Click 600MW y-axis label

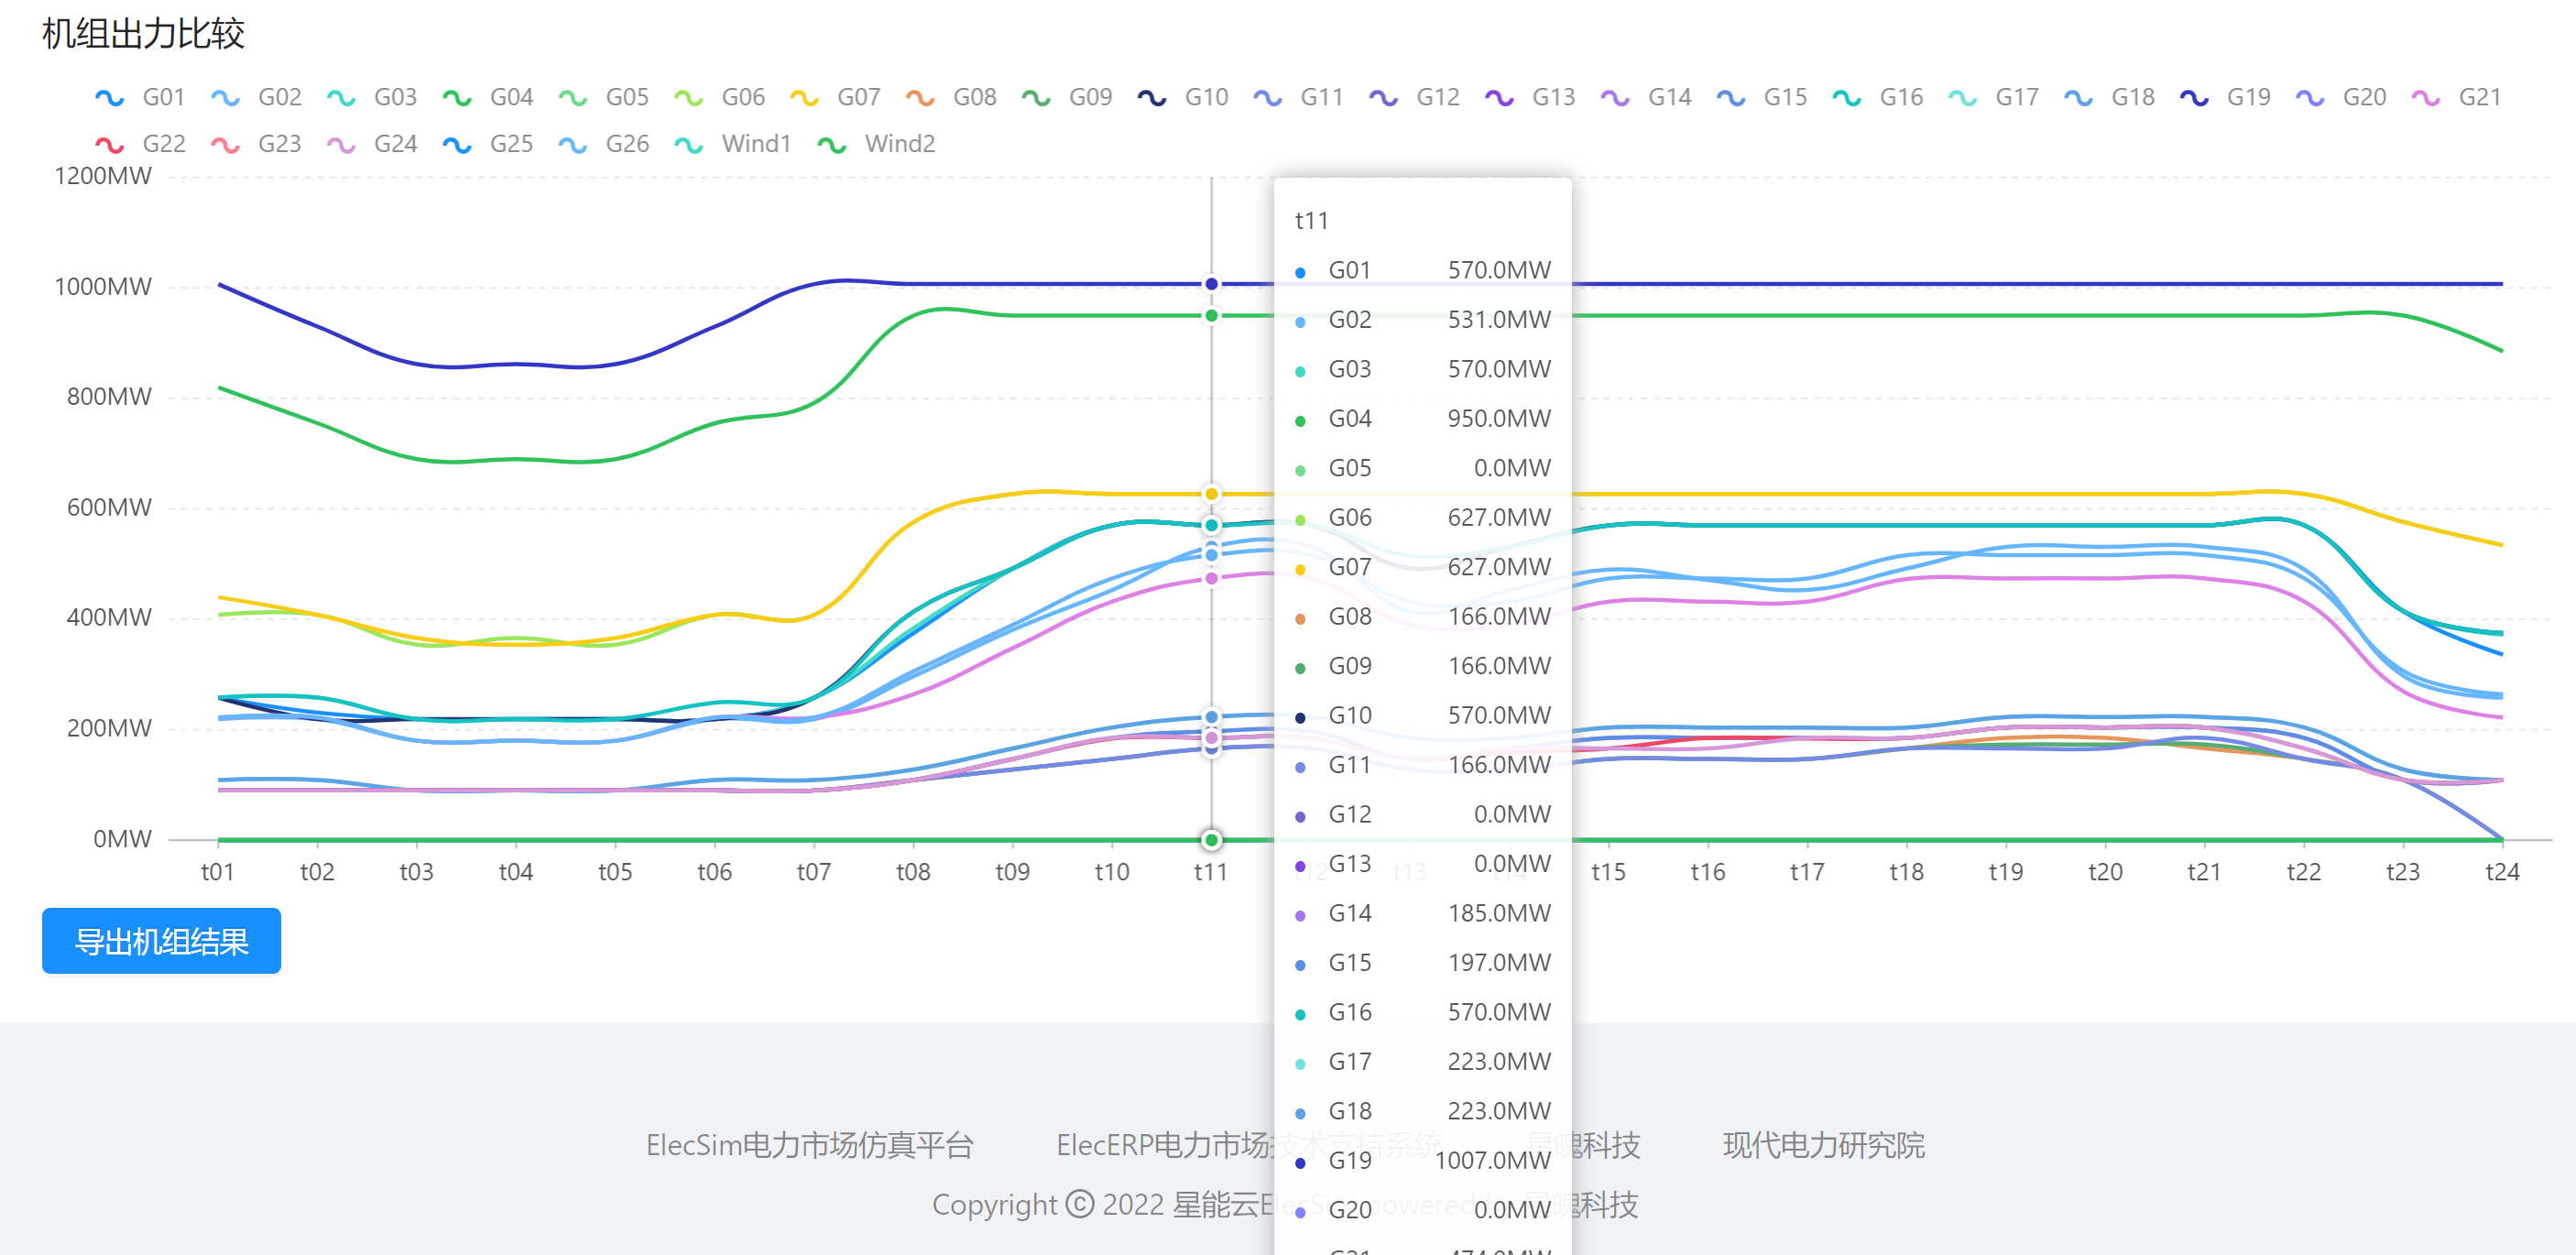[x=109, y=508]
